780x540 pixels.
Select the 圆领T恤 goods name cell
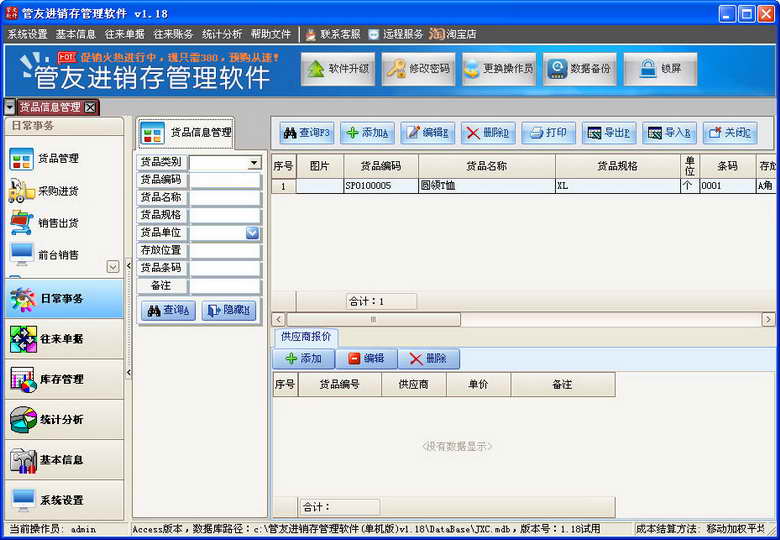tap(487, 186)
